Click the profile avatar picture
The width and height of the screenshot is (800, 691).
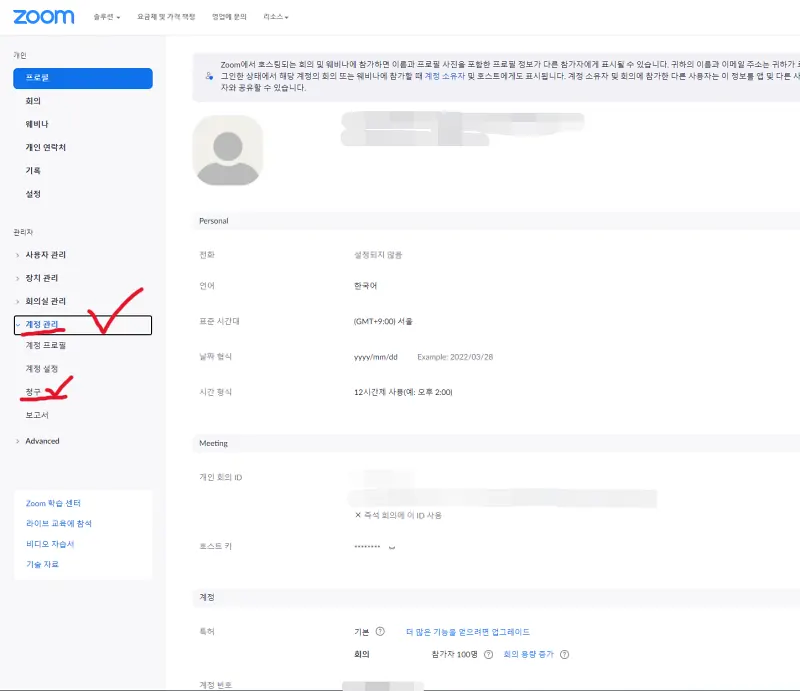[228, 150]
